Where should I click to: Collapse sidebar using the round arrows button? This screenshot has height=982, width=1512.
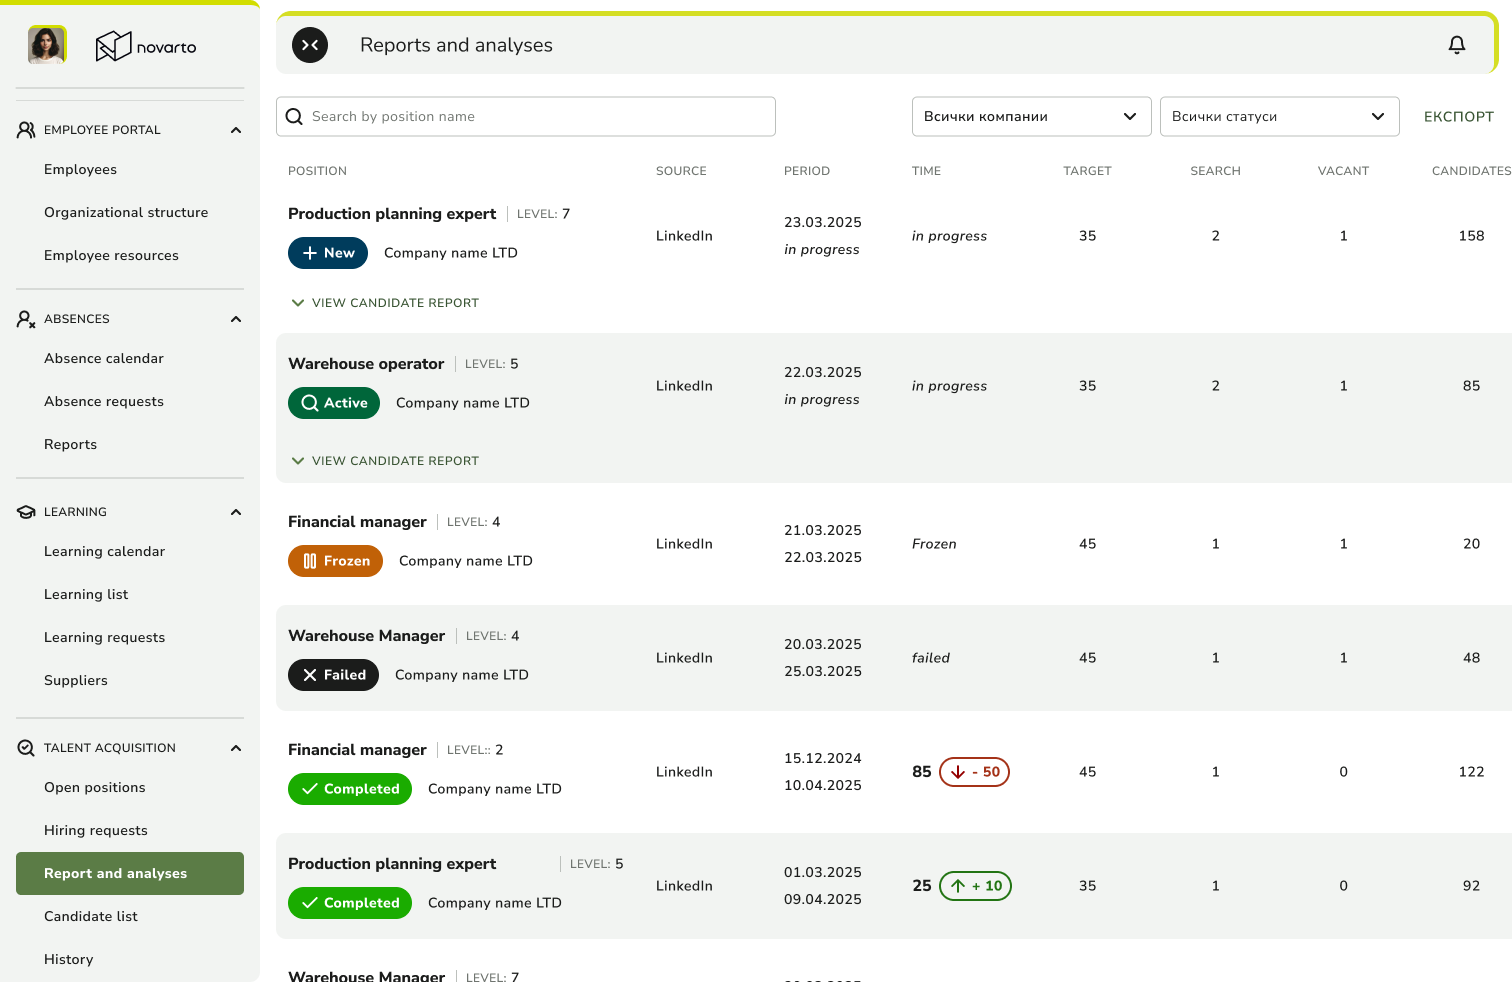point(310,45)
